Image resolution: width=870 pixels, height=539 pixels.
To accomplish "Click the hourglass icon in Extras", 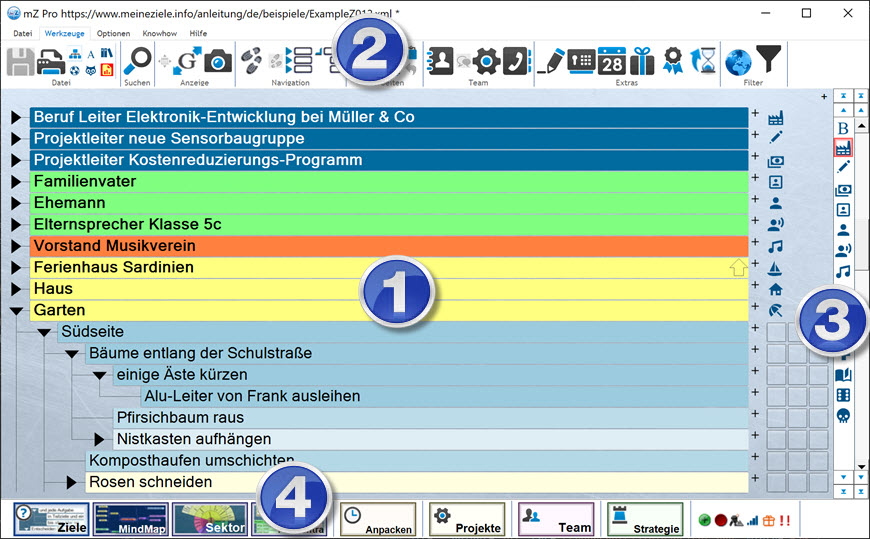I will [x=708, y=61].
